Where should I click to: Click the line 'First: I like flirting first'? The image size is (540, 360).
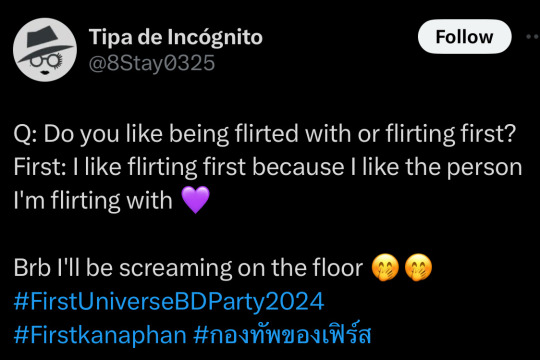pos(268,167)
